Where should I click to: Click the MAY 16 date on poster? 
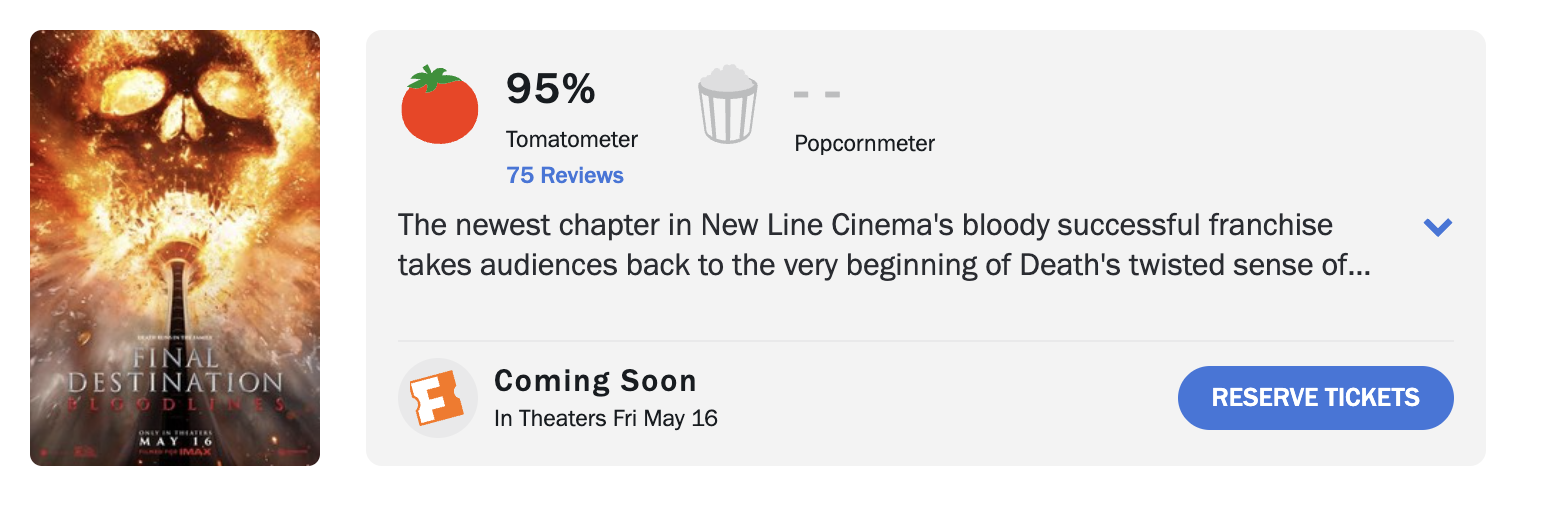coord(175,441)
